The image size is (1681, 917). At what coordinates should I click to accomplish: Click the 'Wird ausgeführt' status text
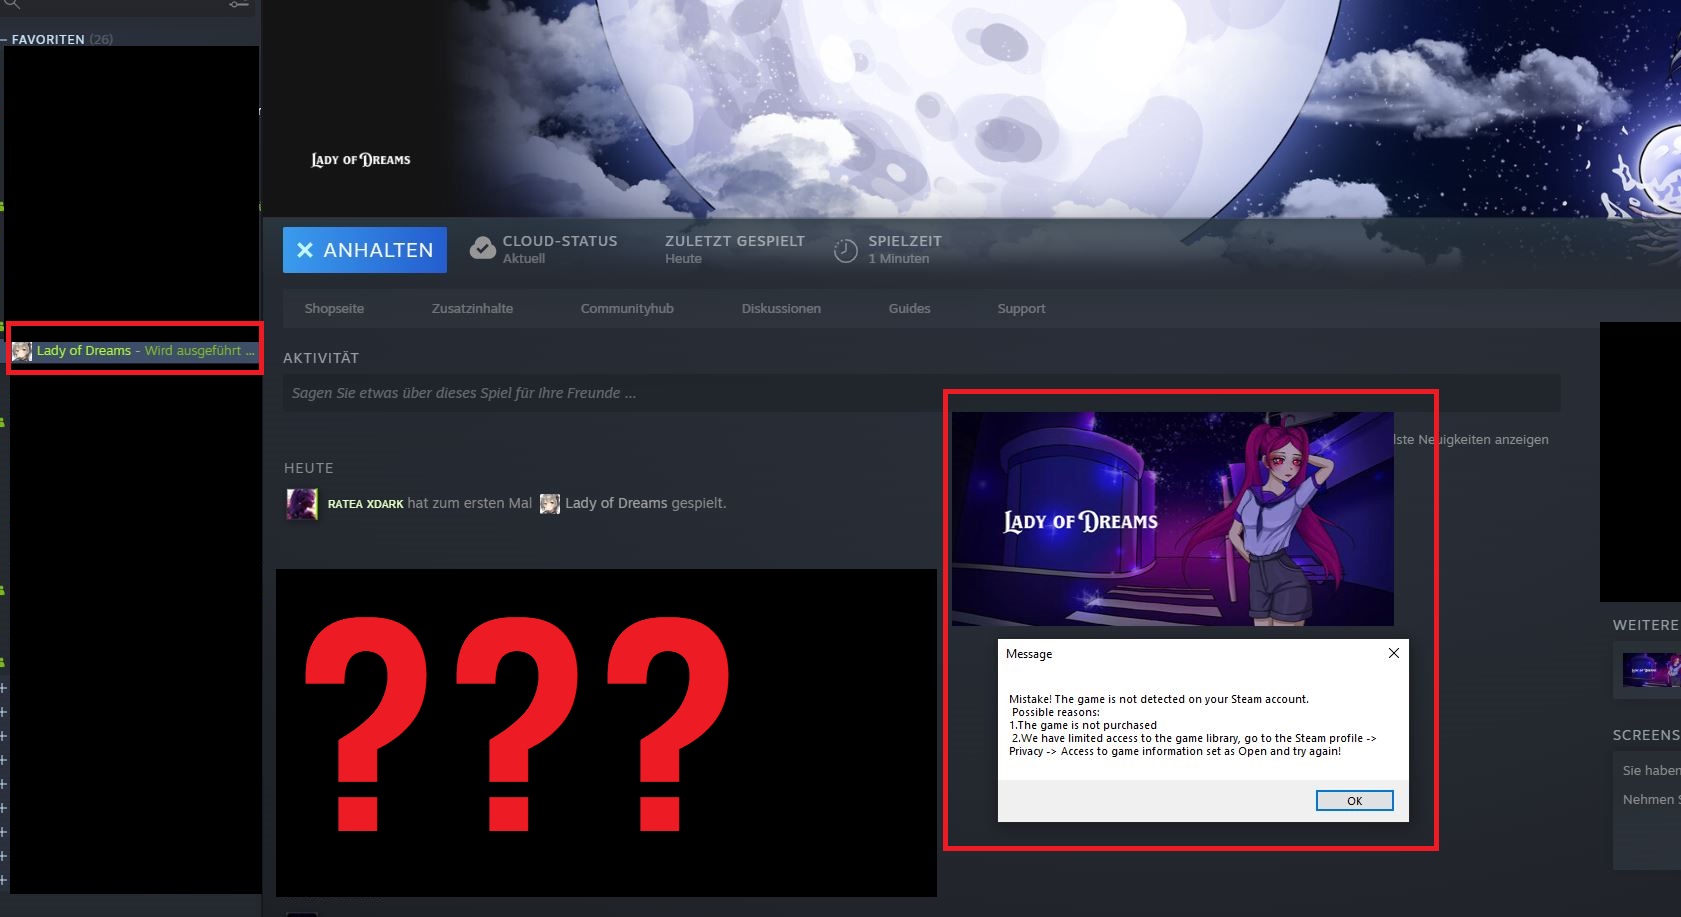point(193,351)
